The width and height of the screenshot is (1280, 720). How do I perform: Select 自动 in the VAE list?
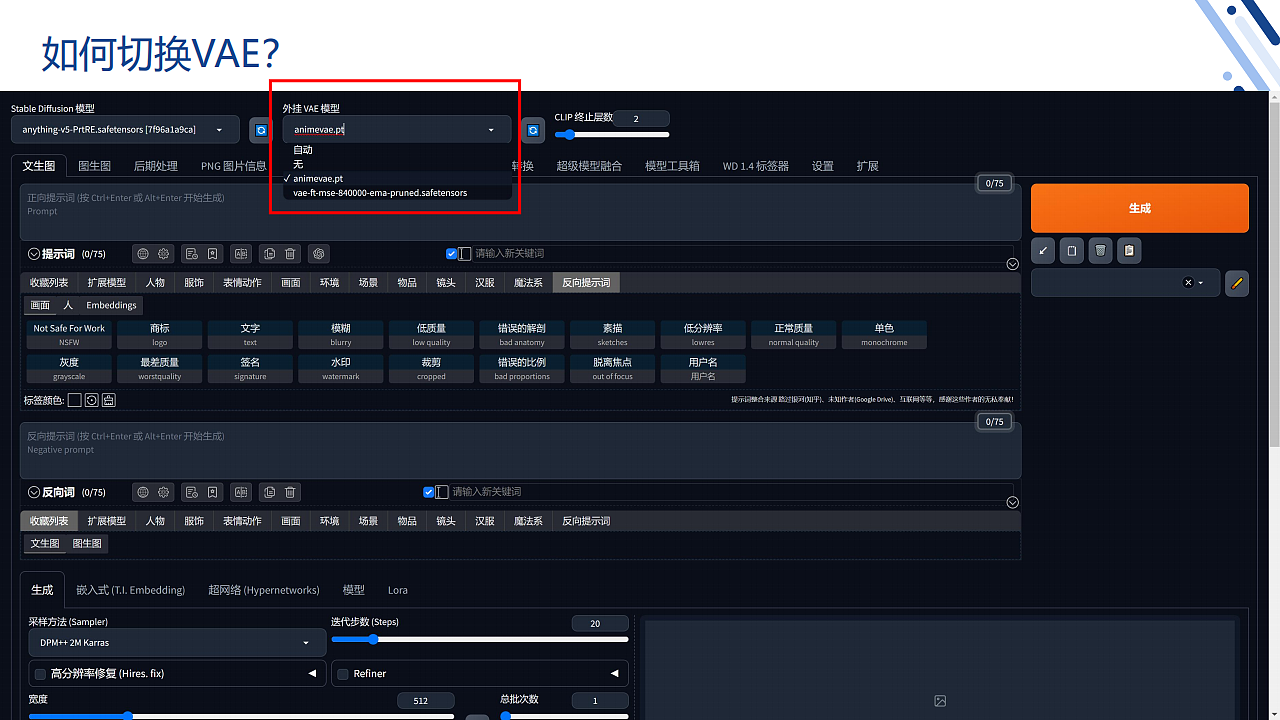(x=303, y=150)
